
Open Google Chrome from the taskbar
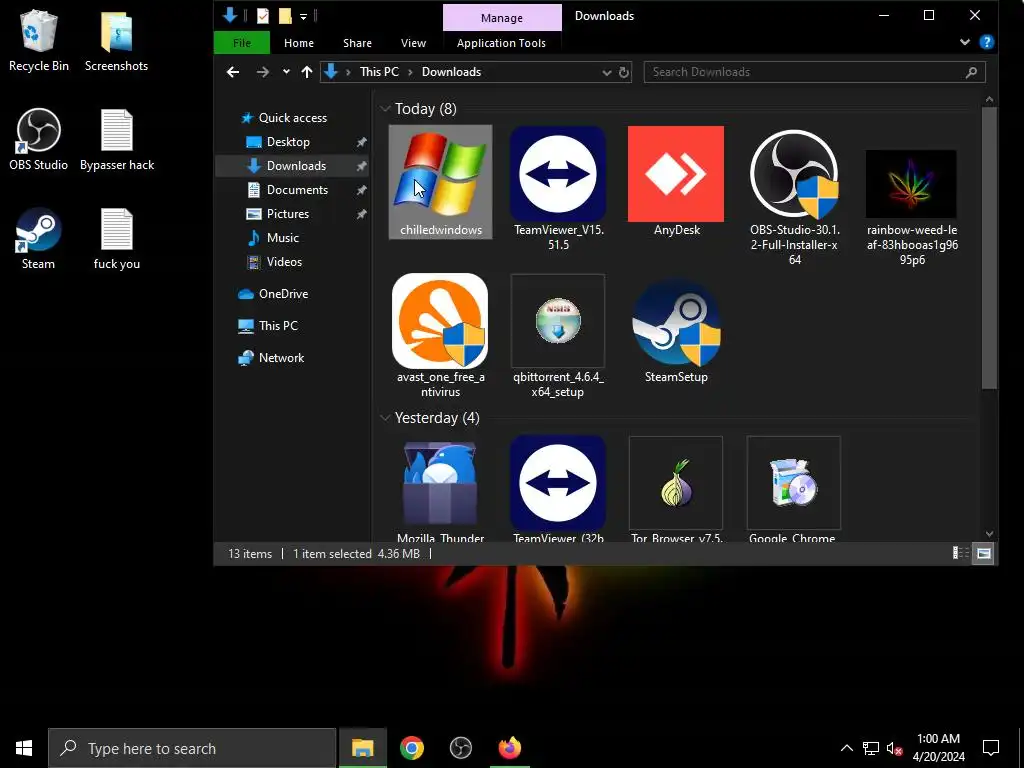[411, 748]
